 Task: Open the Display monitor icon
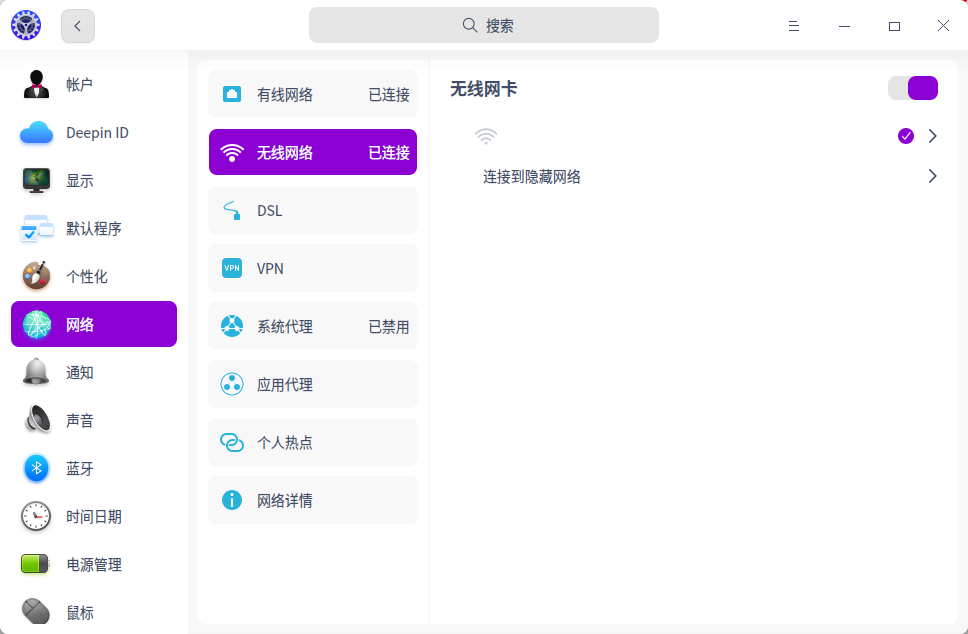(37, 181)
